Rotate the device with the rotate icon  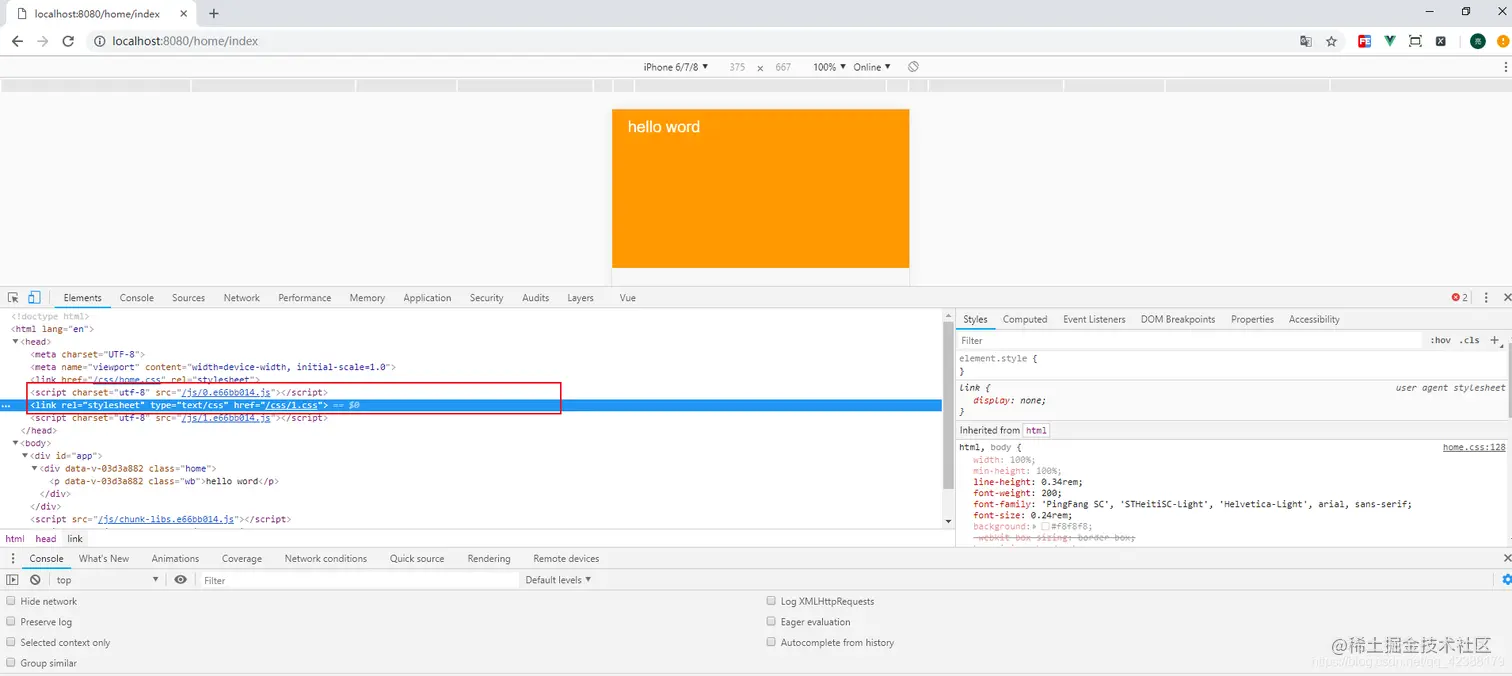pyautogui.click(x=913, y=67)
